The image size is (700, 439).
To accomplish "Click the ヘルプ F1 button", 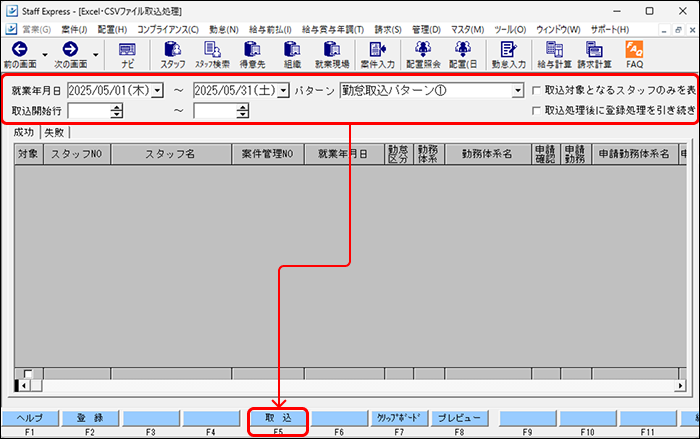I will click(30, 418).
